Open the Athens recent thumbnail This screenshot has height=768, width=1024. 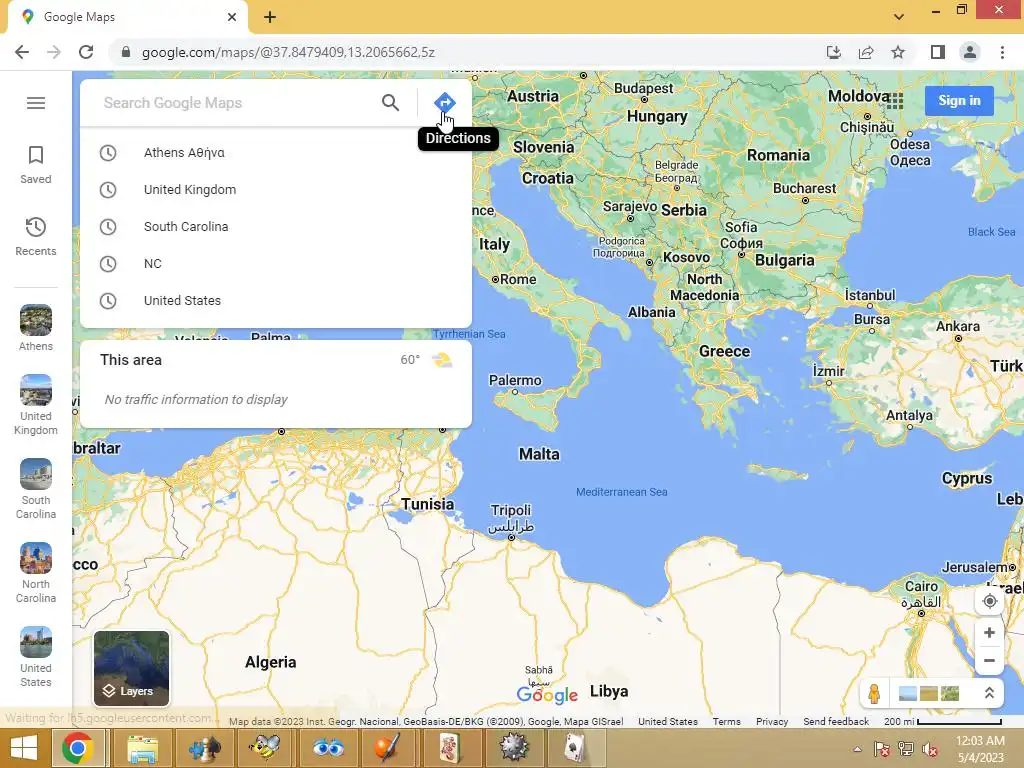click(x=36, y=328)
